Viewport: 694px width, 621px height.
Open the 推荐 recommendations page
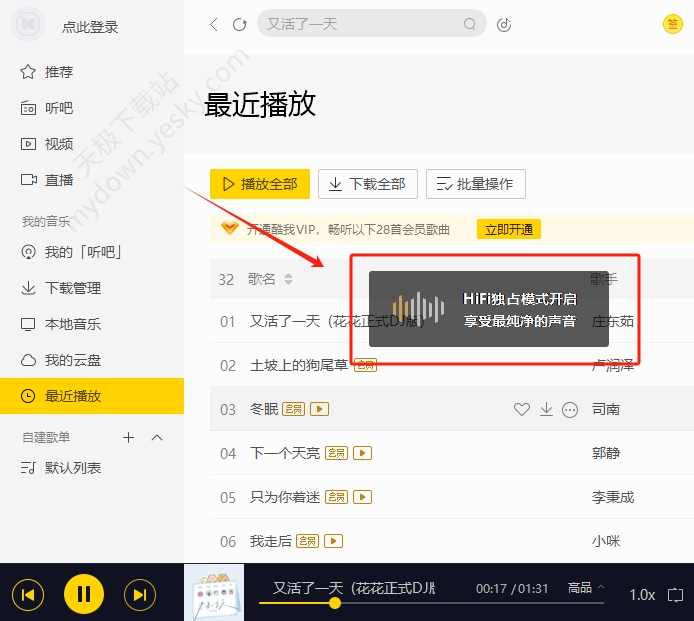pos(46,72)
